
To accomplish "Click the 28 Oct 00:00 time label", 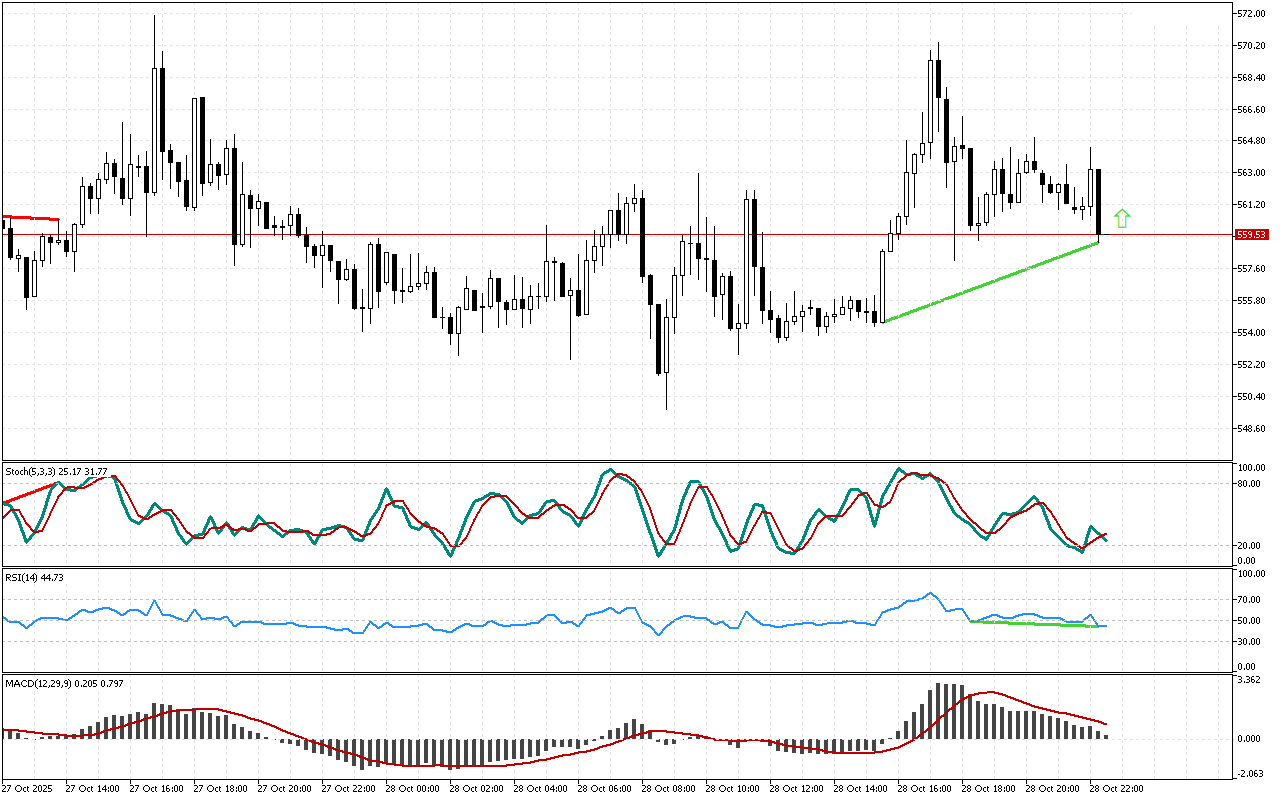I will tap(417, 788).
